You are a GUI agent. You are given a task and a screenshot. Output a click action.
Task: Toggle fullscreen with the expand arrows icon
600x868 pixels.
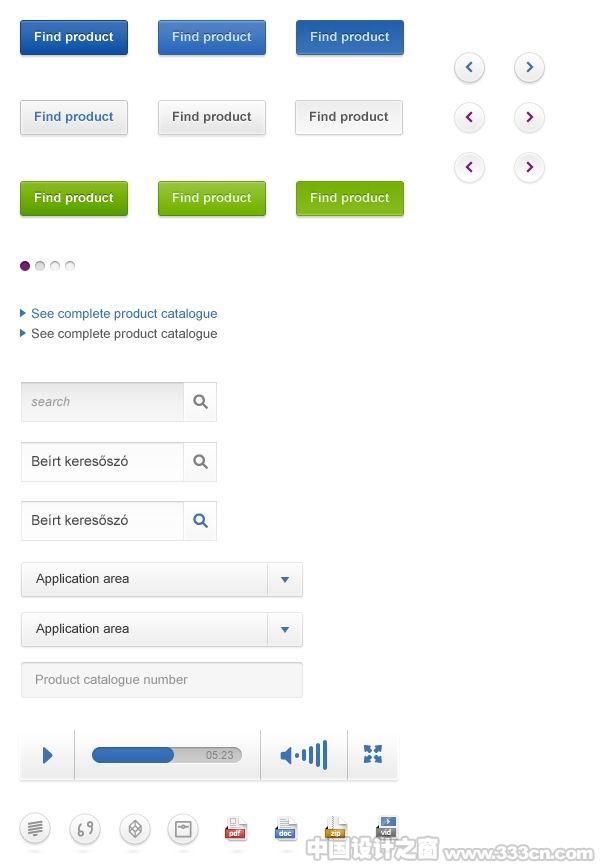(x=373, y=754)
